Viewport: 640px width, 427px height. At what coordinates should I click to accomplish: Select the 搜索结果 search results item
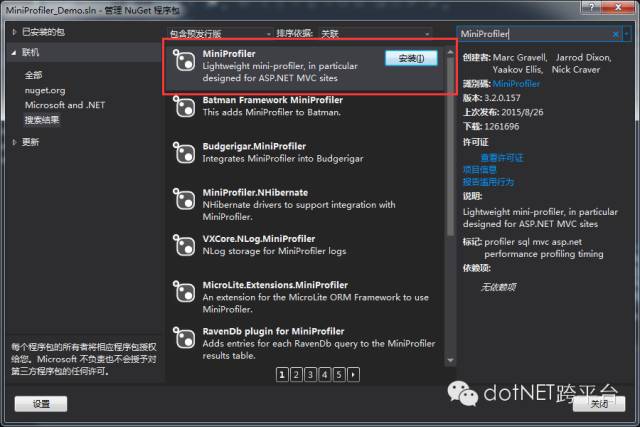(x=42, y=120)
